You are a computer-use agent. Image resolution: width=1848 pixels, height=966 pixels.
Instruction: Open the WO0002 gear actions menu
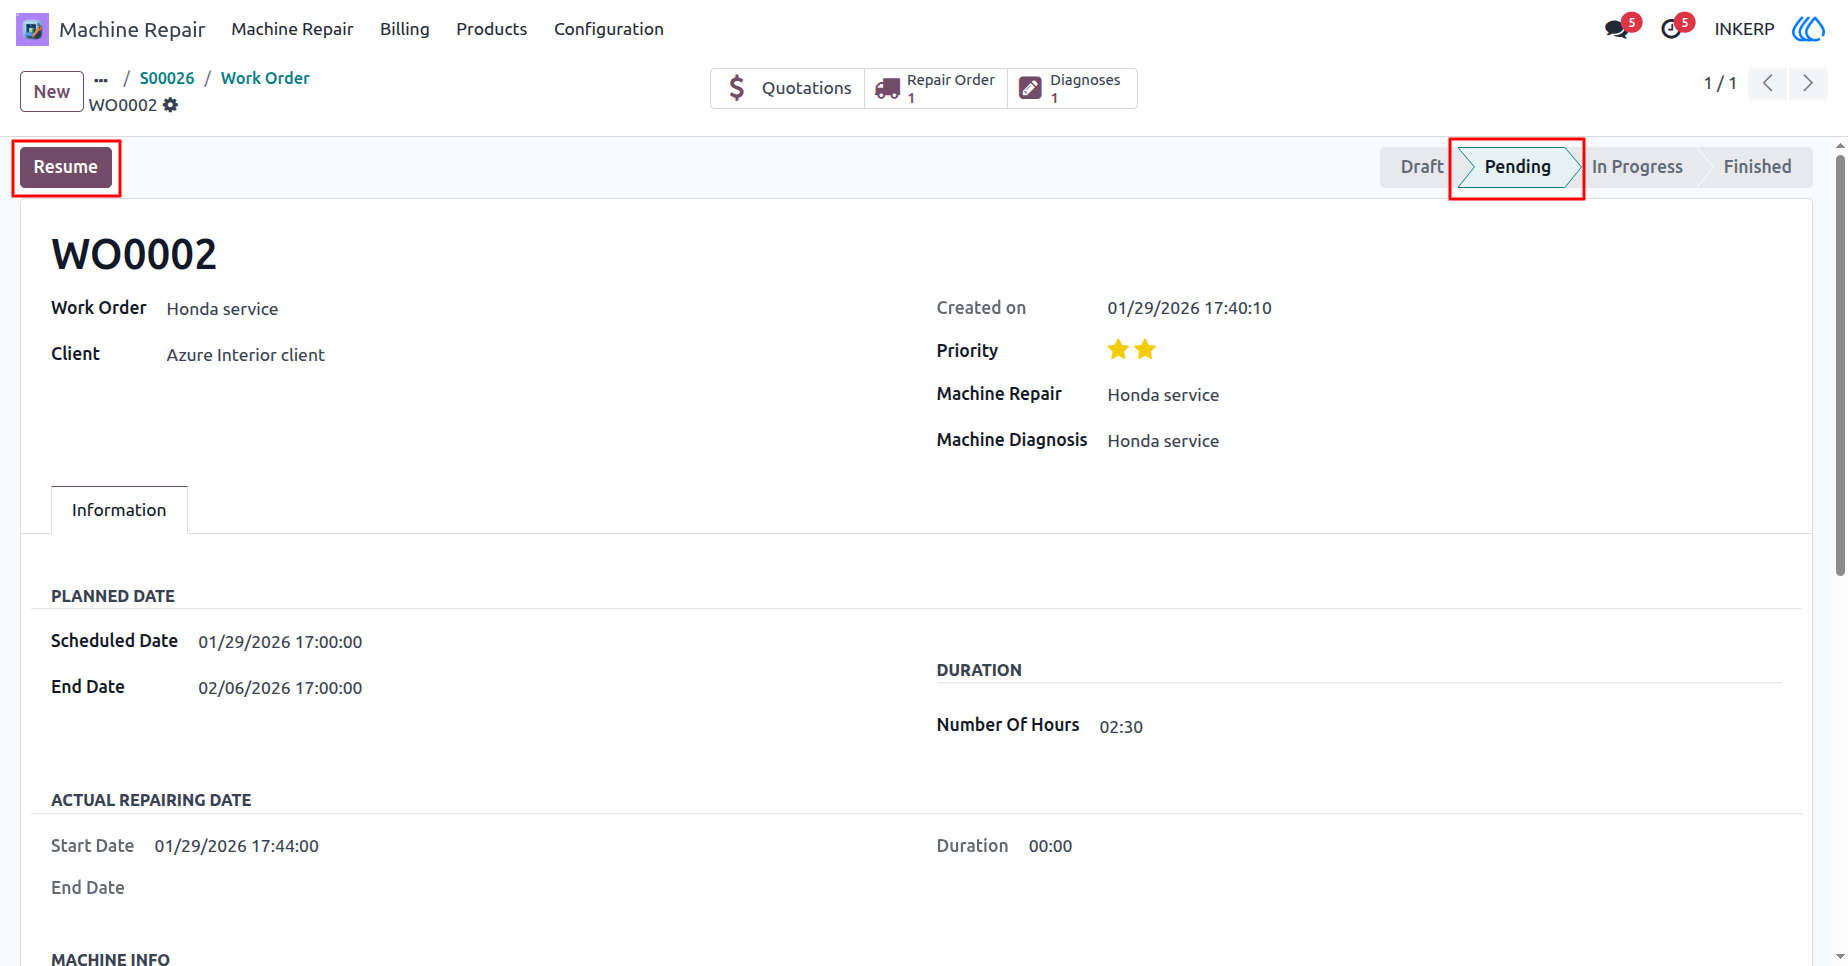(x=171, y=105)
